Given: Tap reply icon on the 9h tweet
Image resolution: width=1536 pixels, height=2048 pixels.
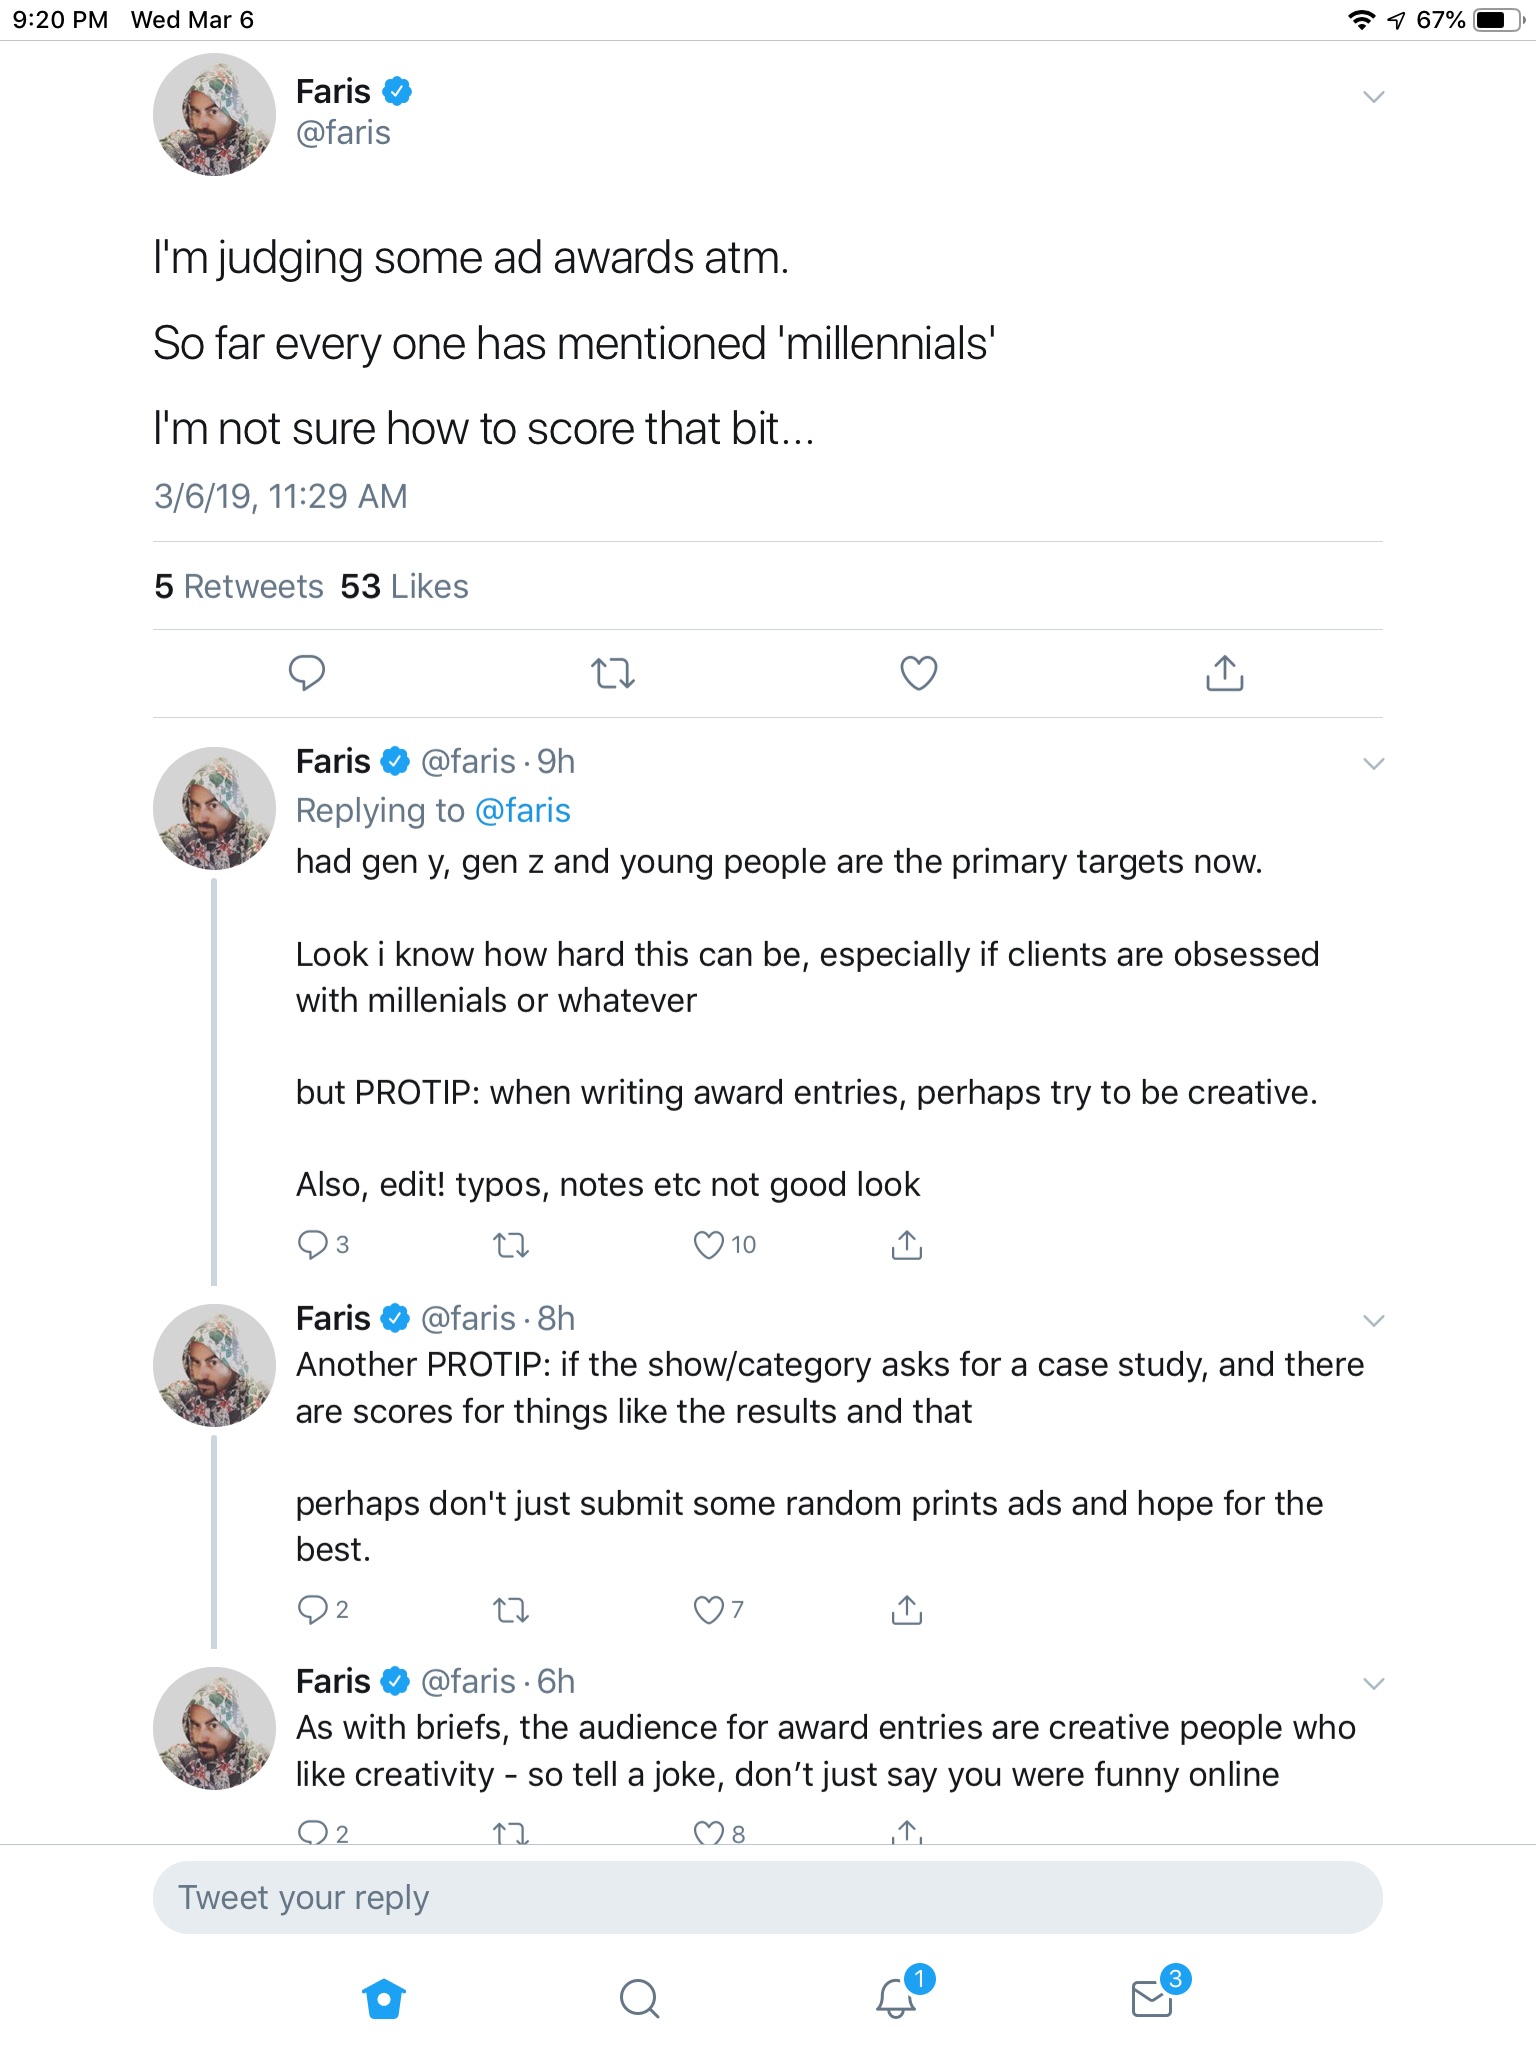Looking at the screenshot, I should pos(312,1245).
